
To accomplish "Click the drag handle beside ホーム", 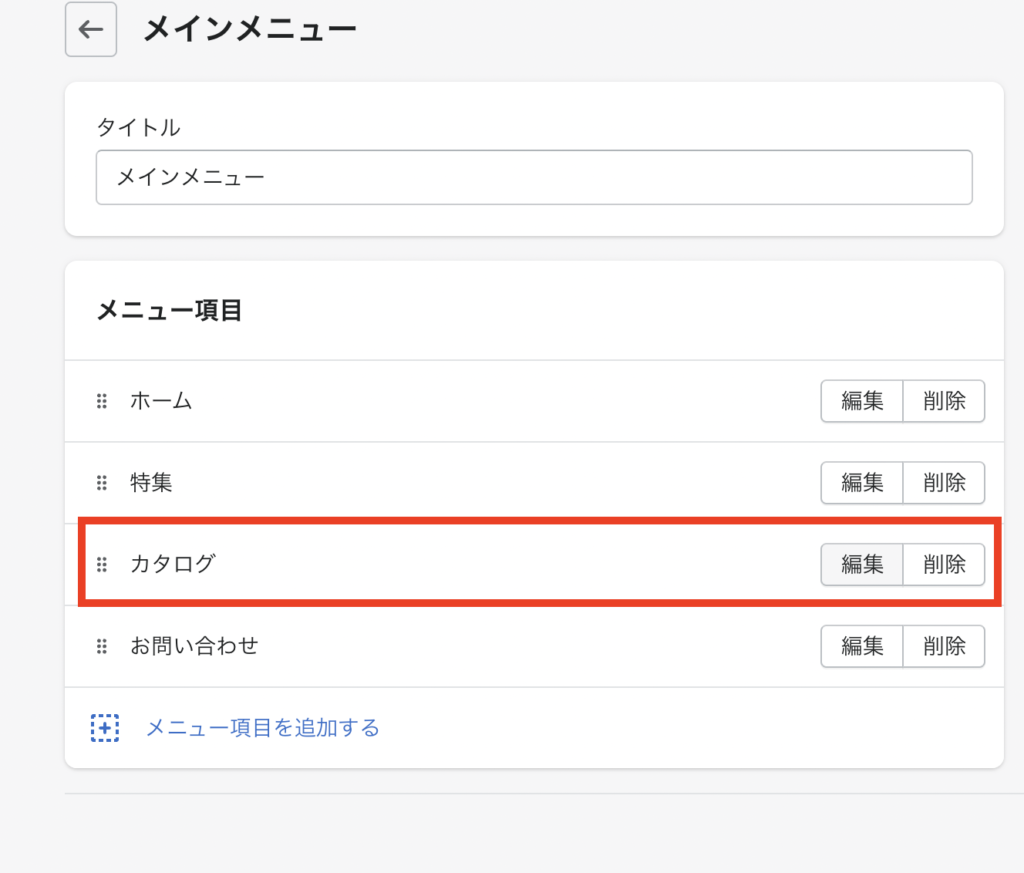I will [101, 401].
